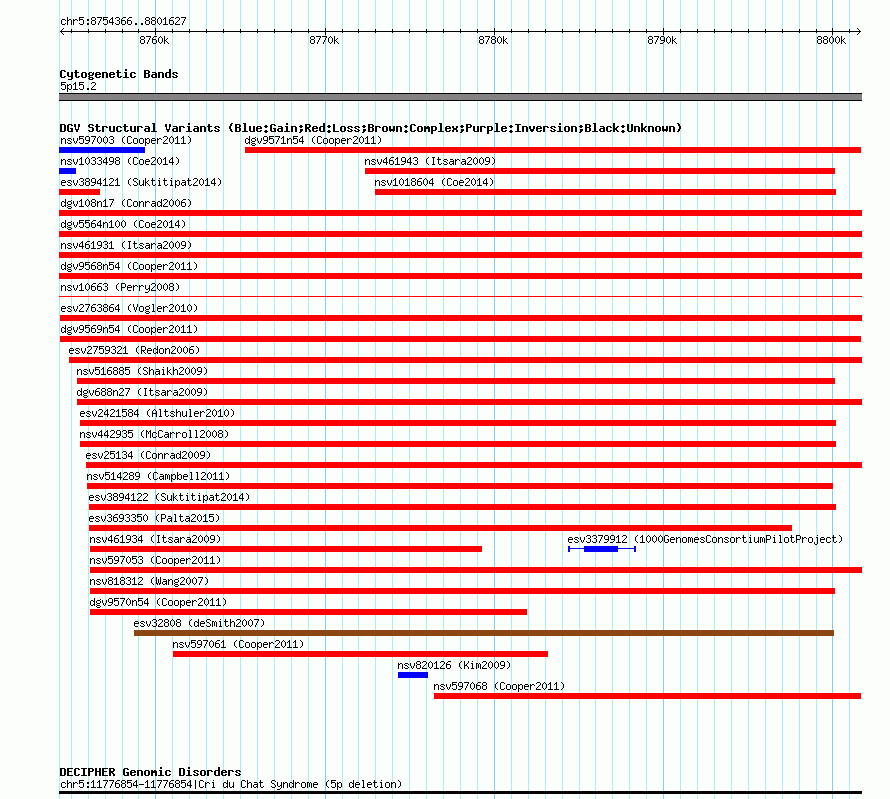Click the 8780k ruler tick label

coord(493,40)
